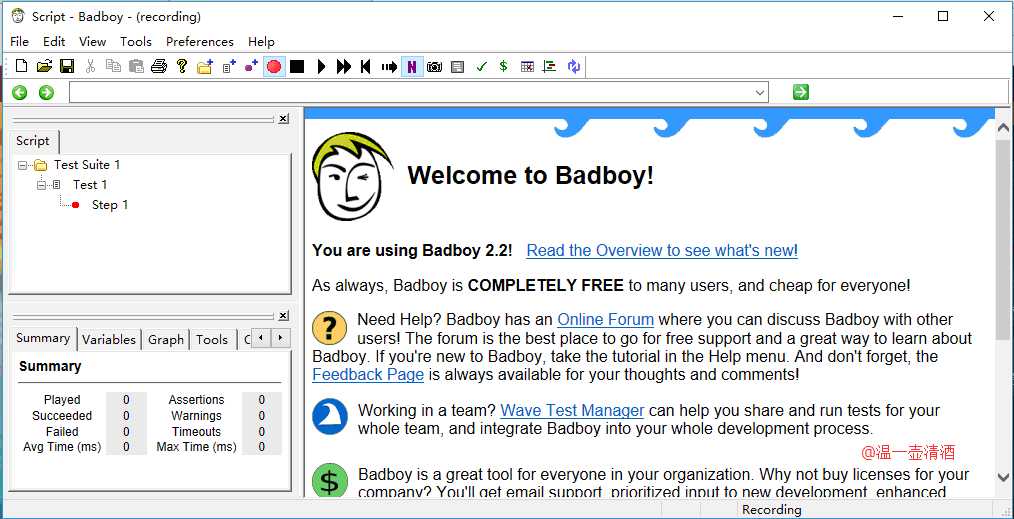1014x519 pixels.
Task: Select Step 1 in the script tree
Action: pyautogui.click(x=110, y=205)
